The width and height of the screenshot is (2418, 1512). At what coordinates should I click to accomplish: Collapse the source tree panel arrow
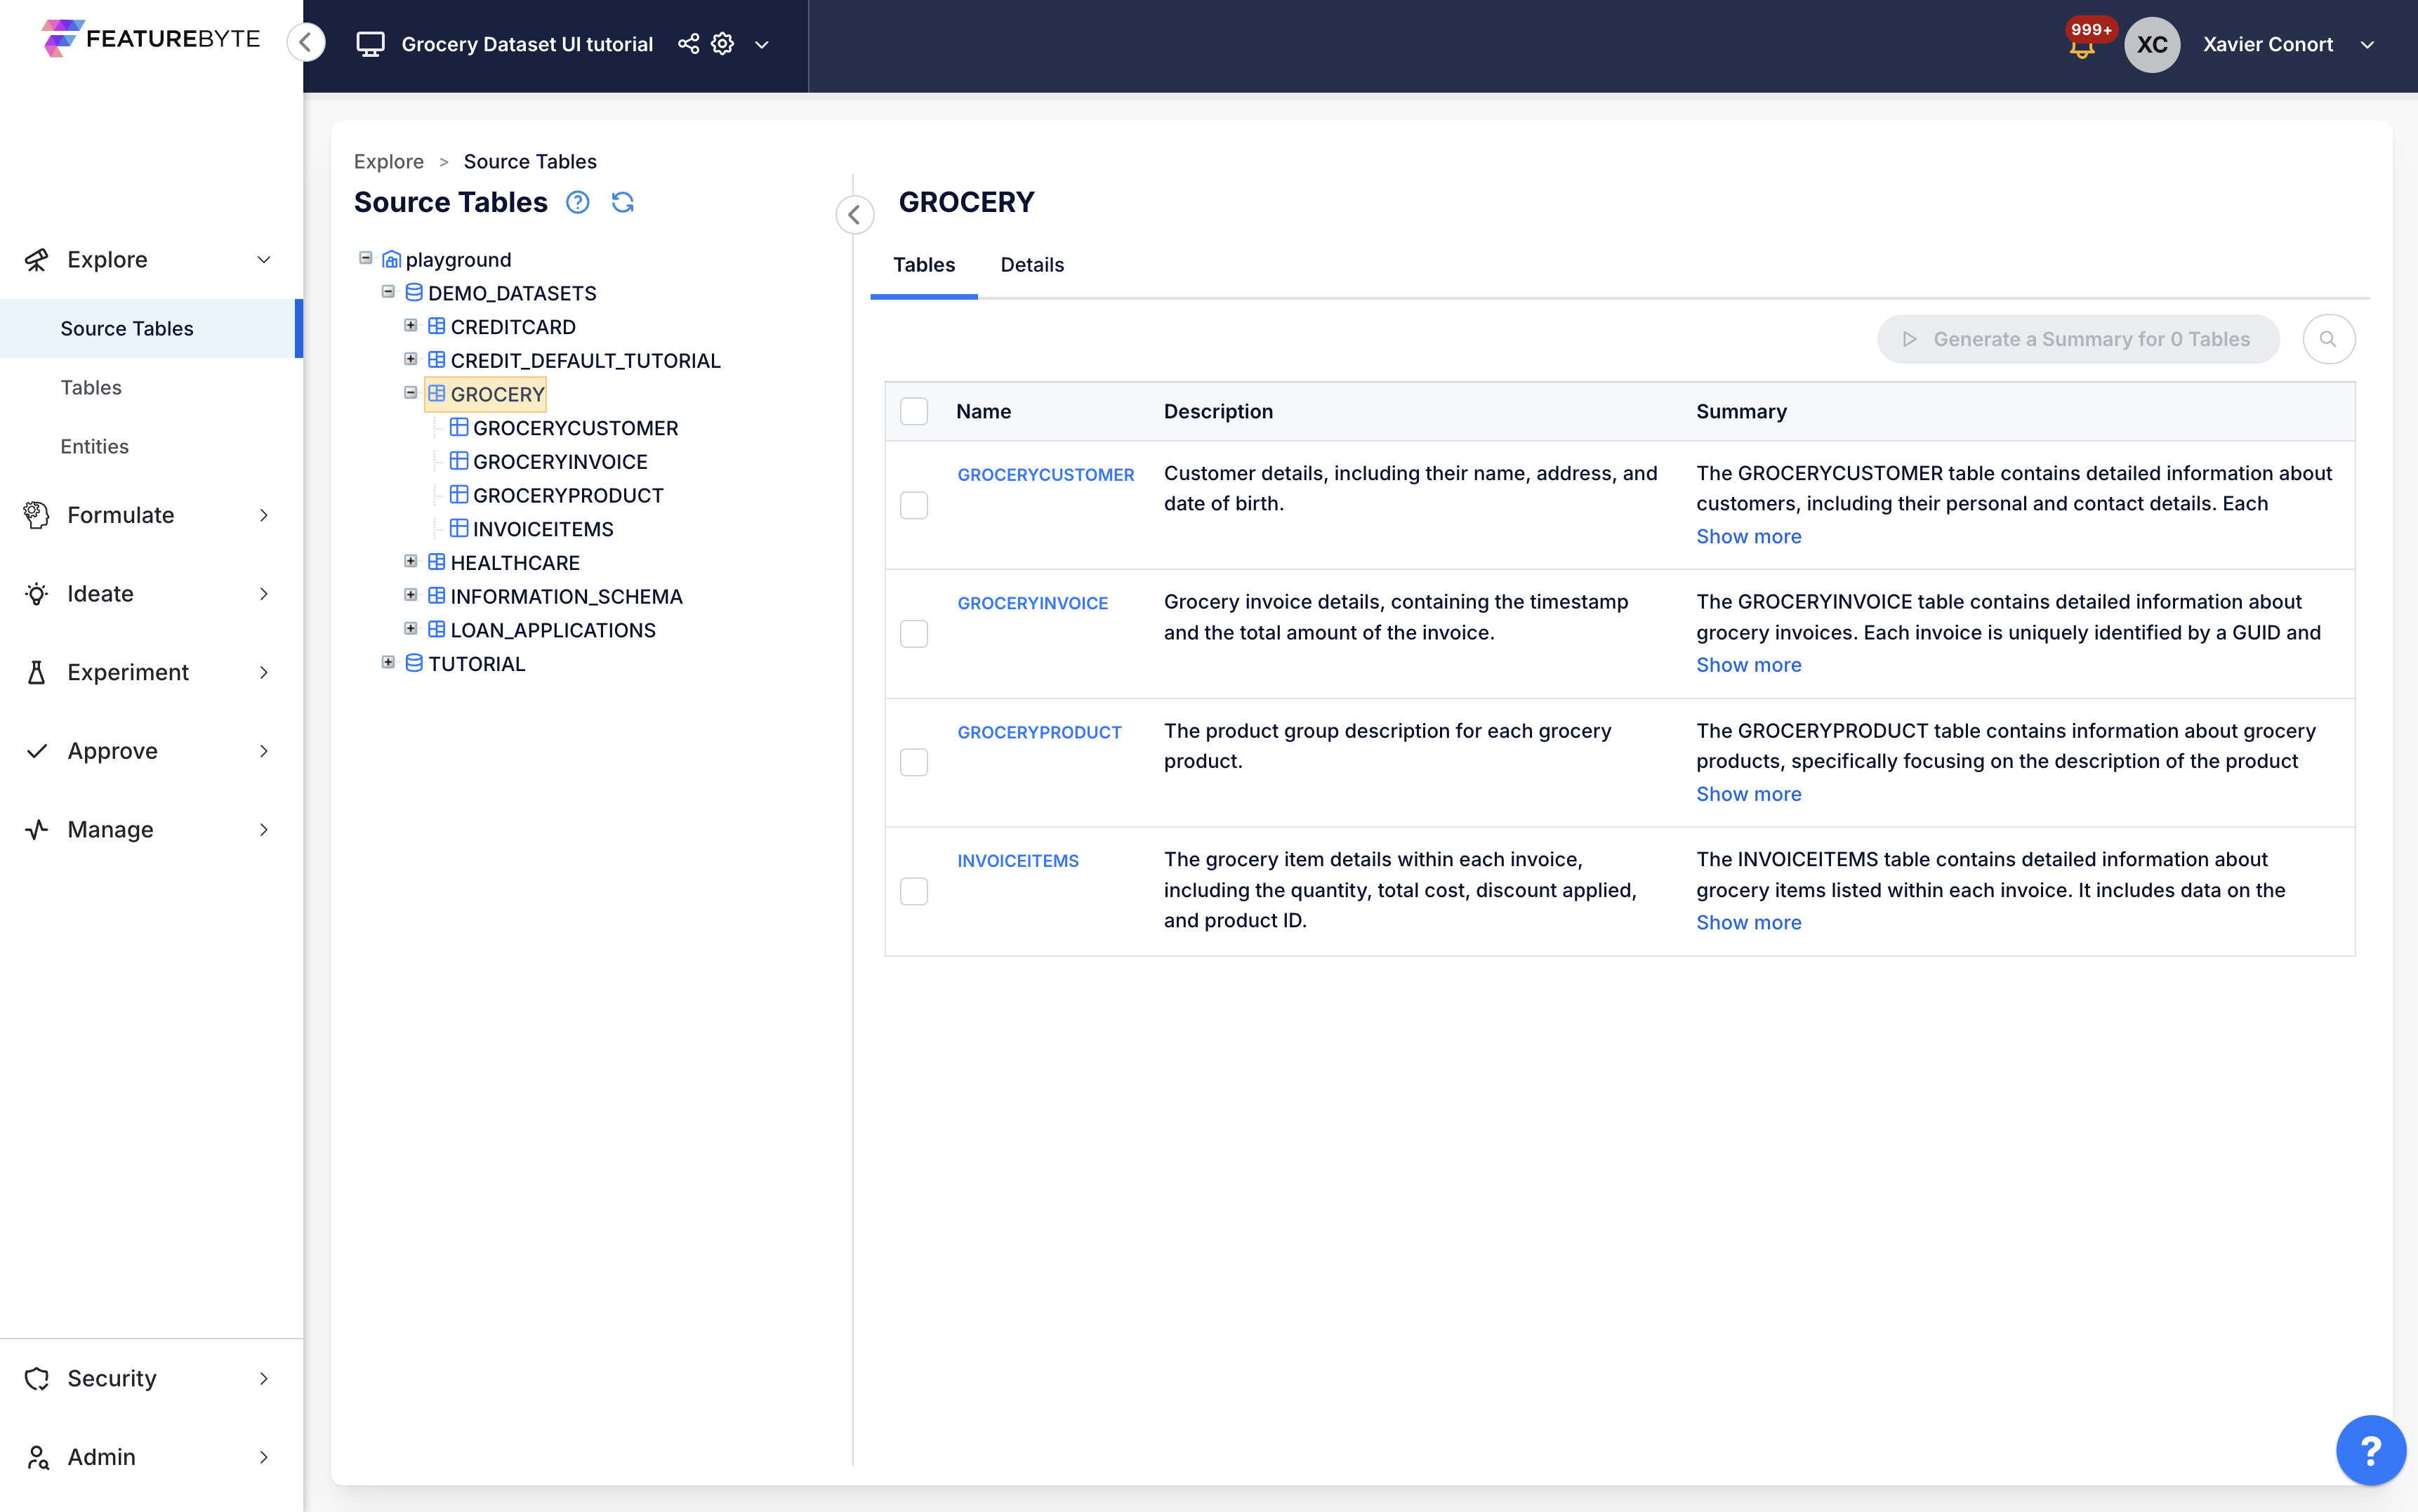(x=854, y=214)
